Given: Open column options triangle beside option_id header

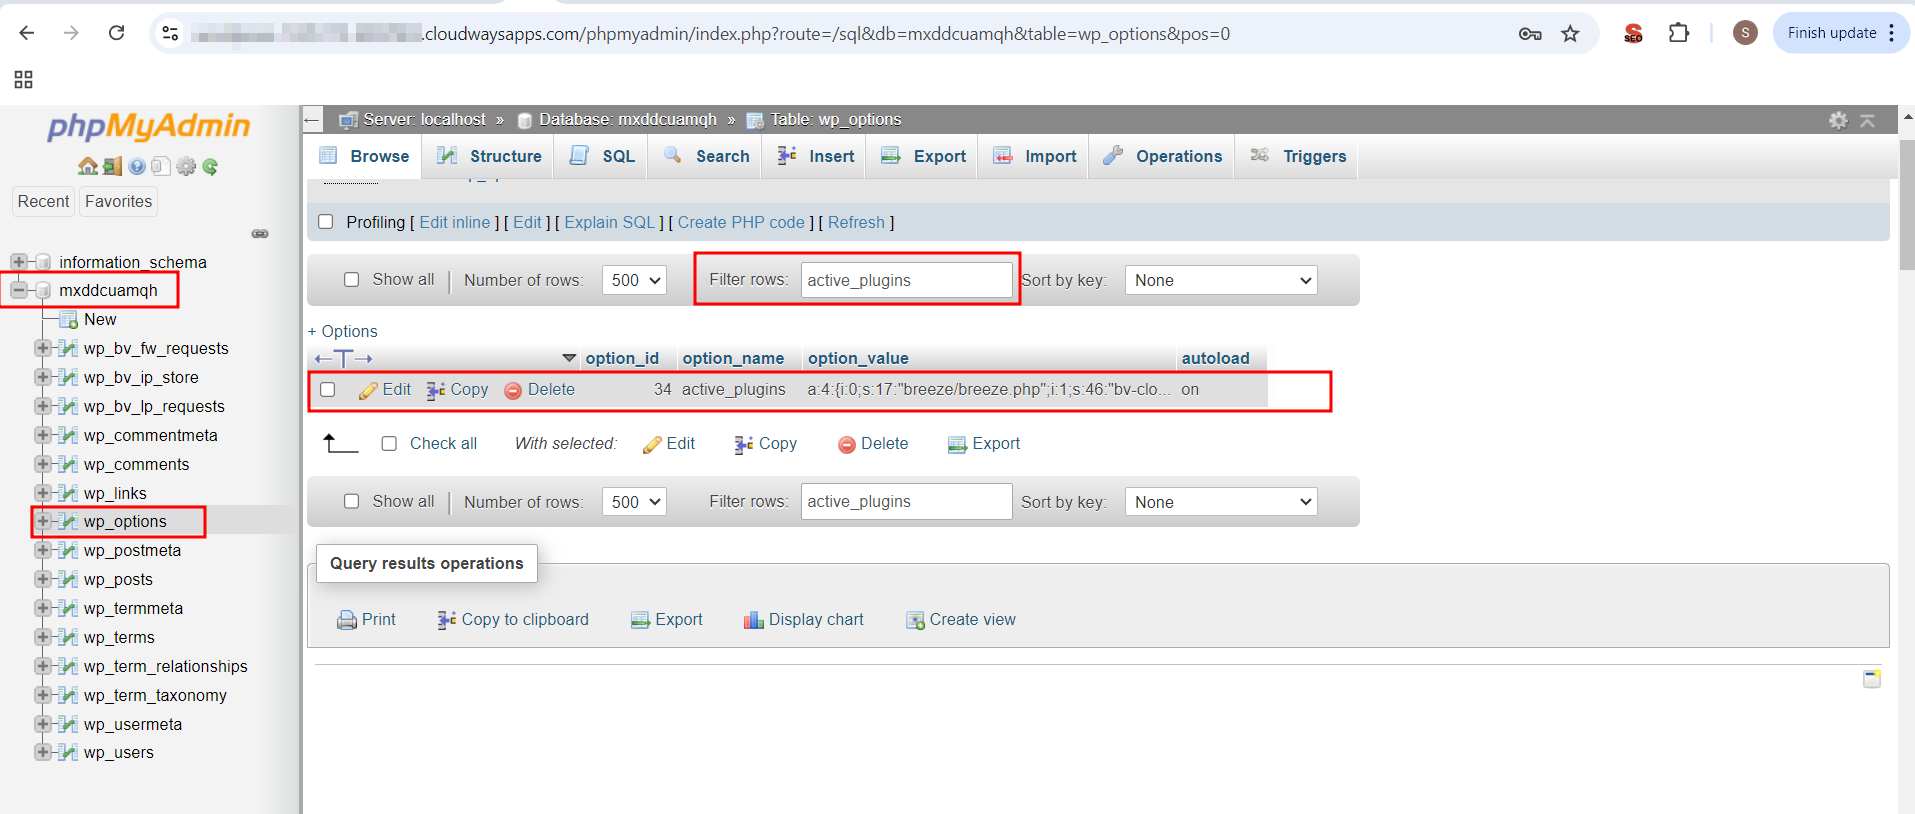Looking at the screenshot, I should point(569,358).
